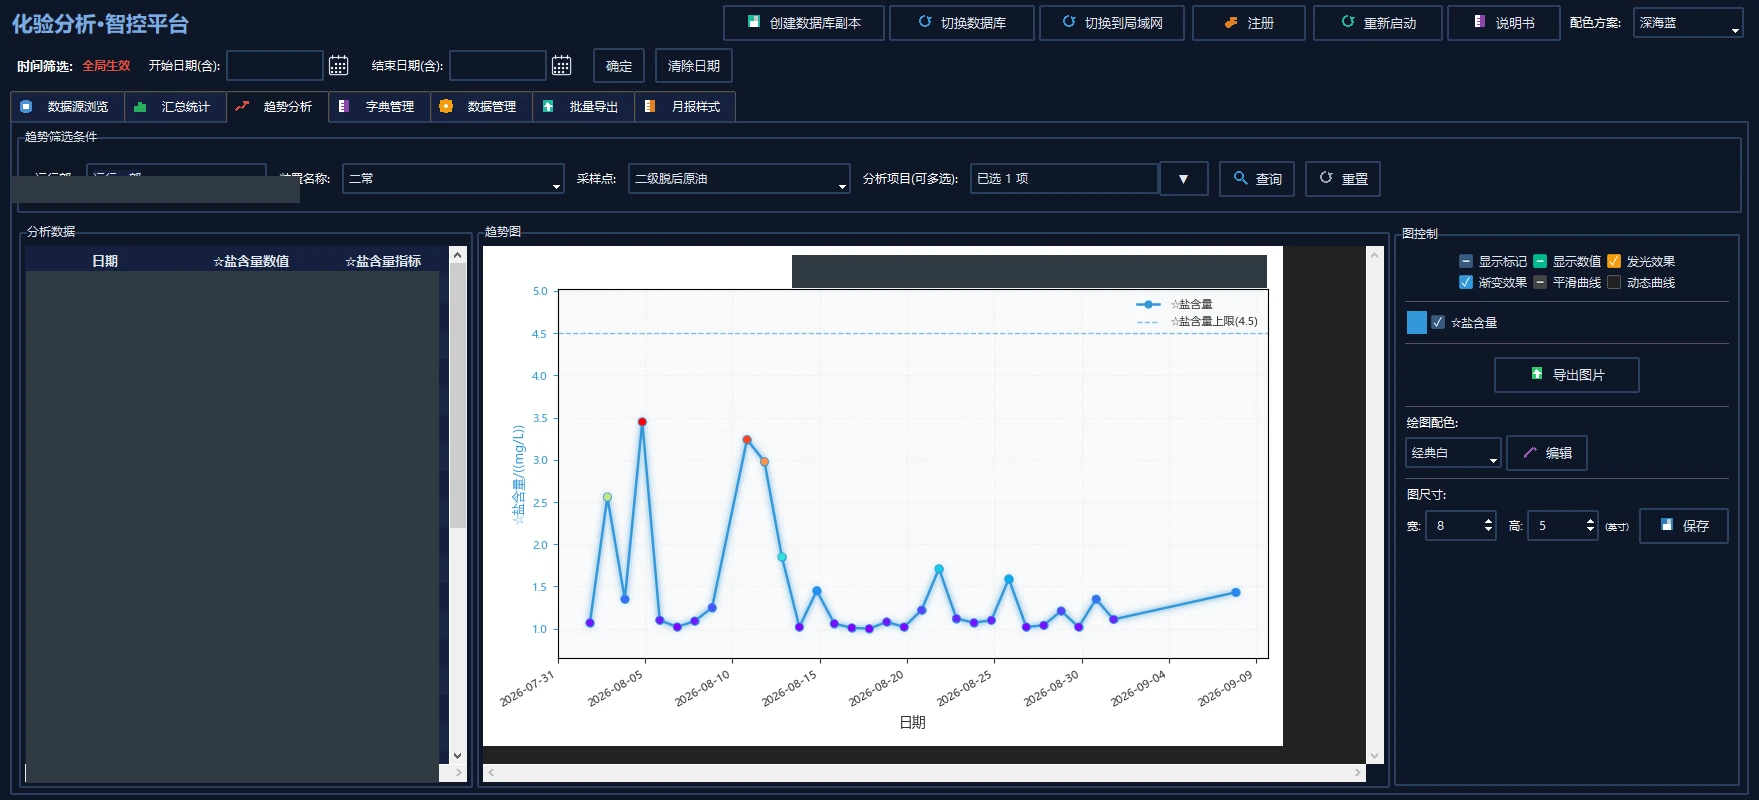Toggle the 平滑曲线 checkbox
This screenshot has width=1759, height=800.
pos(1540,282)
